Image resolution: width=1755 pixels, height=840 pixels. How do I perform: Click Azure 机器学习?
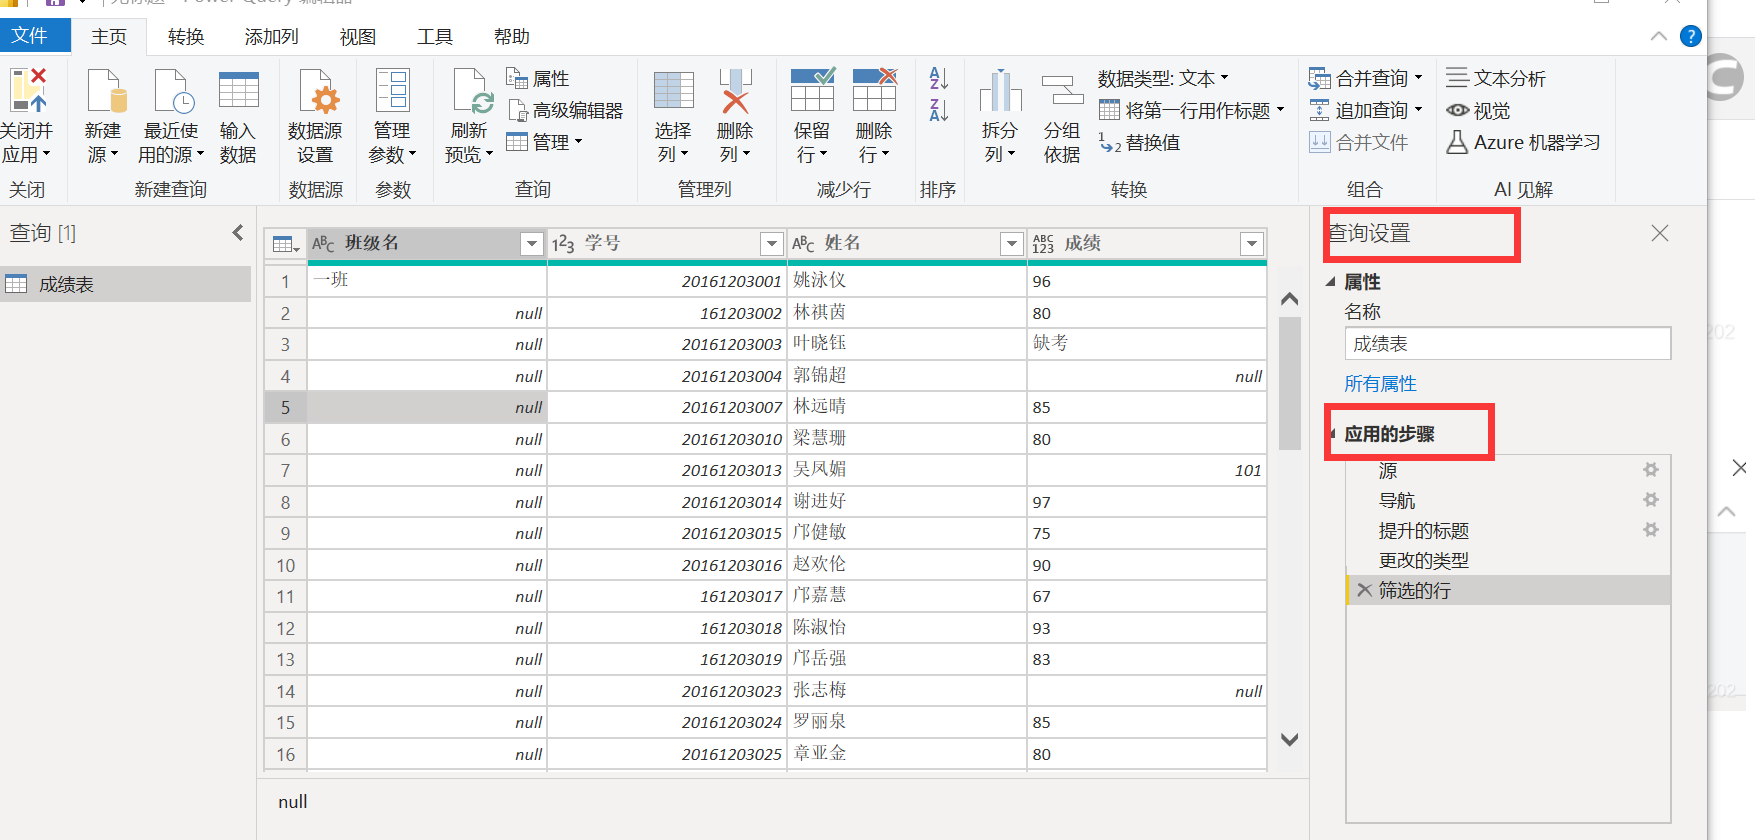(x=1523, y=143)
